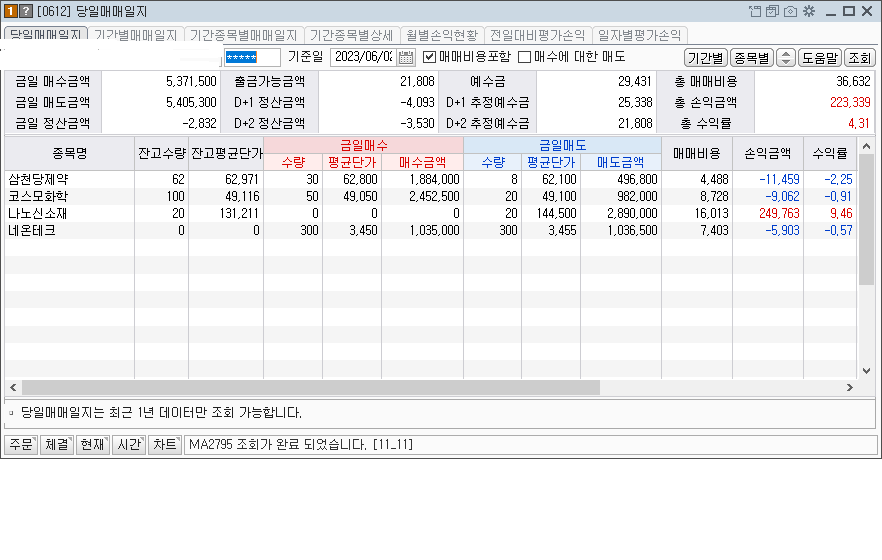
Task: Click total profit value 223,339
Action: (x=850, y=102)
